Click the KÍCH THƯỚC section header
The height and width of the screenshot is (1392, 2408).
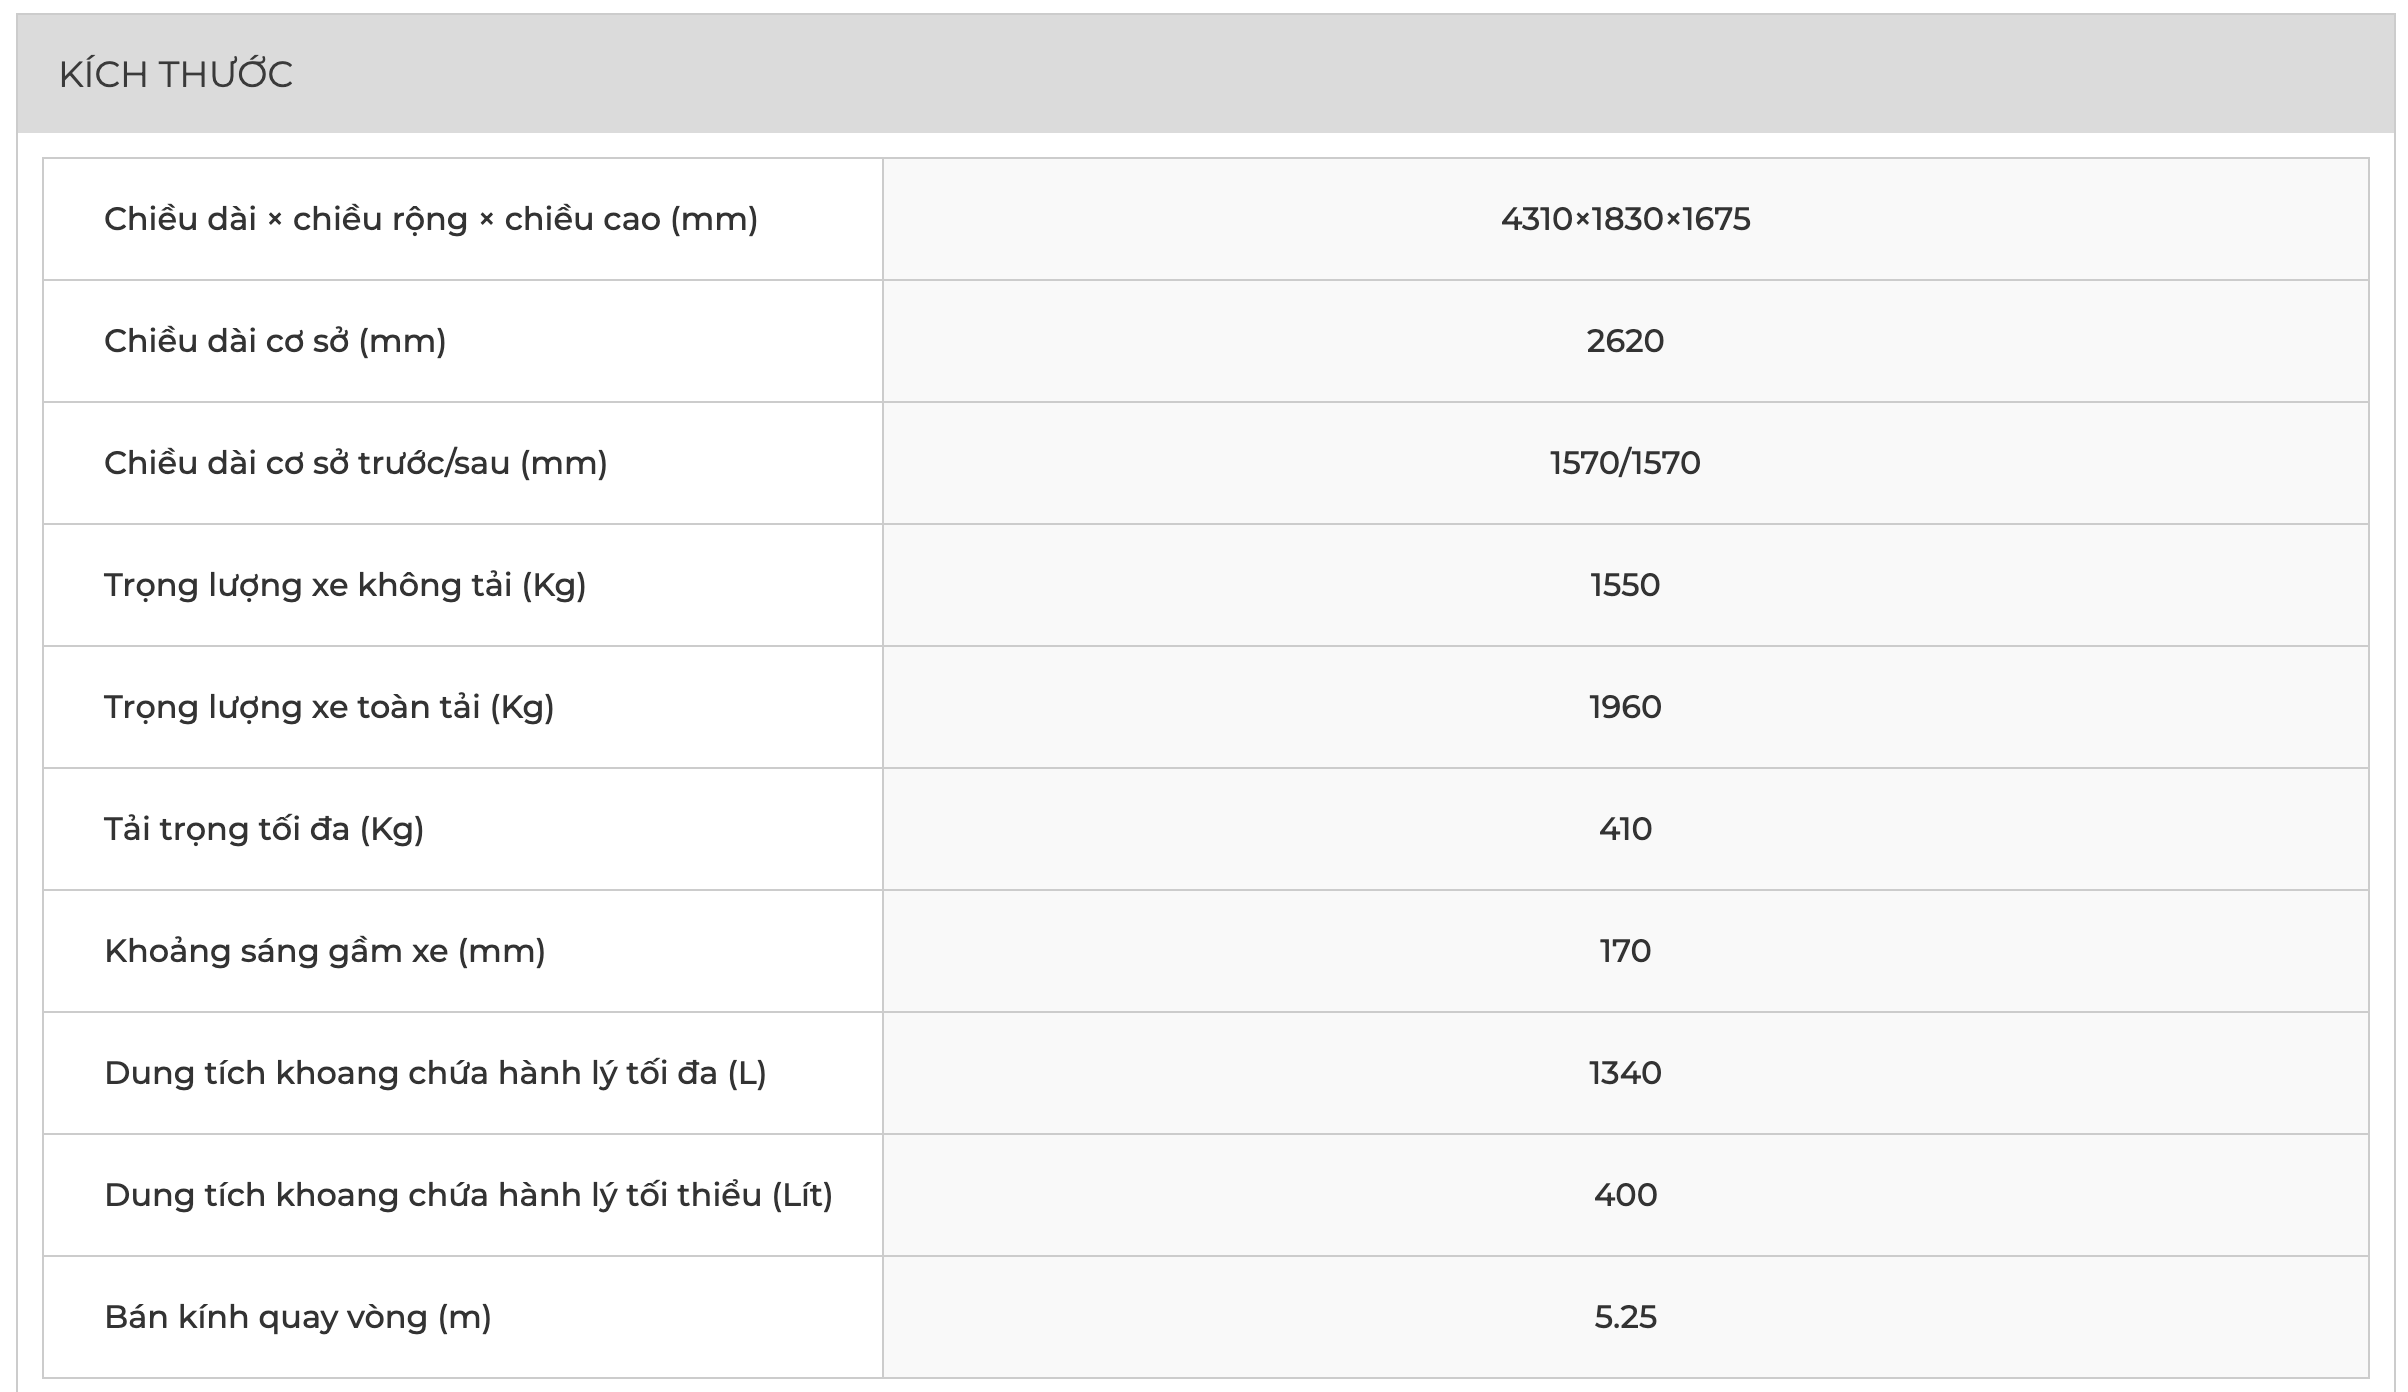click(176, 75)
